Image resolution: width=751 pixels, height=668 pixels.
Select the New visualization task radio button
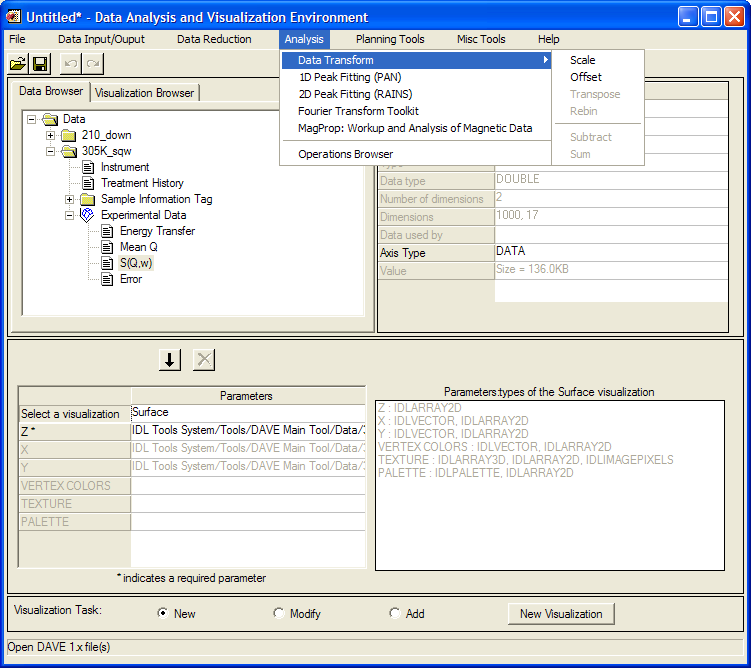163,613
